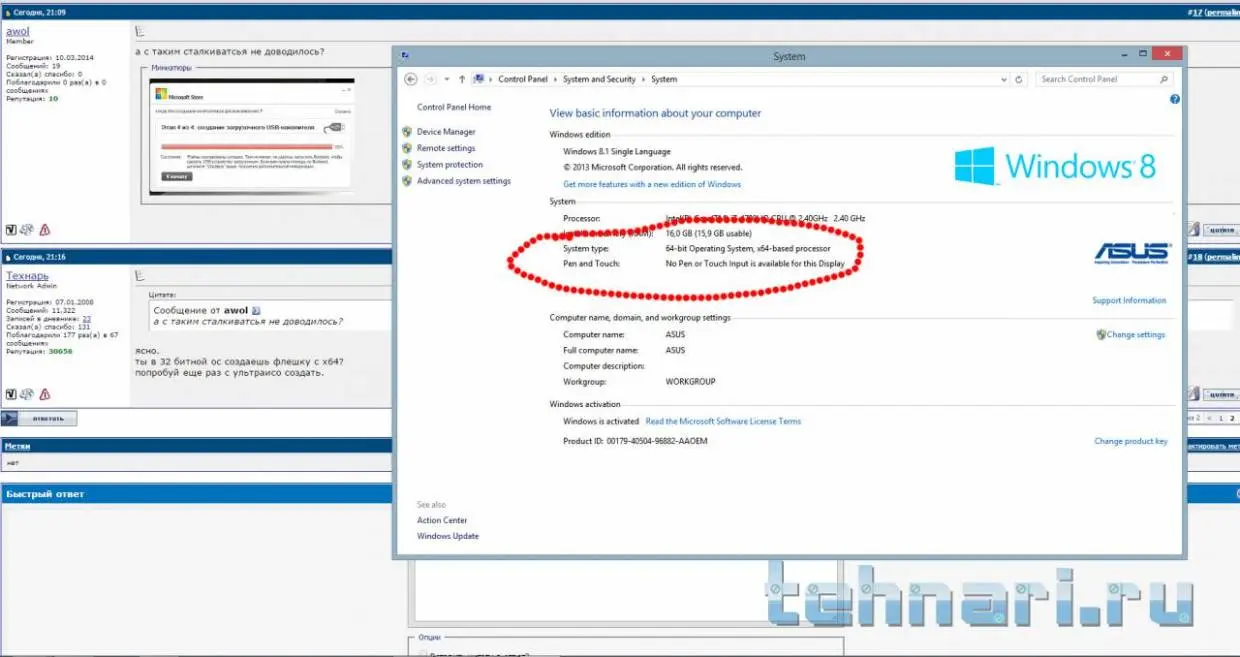Click Change product key link
The width and height of the screenshot is (1240, 657).
pos(1131,441)
